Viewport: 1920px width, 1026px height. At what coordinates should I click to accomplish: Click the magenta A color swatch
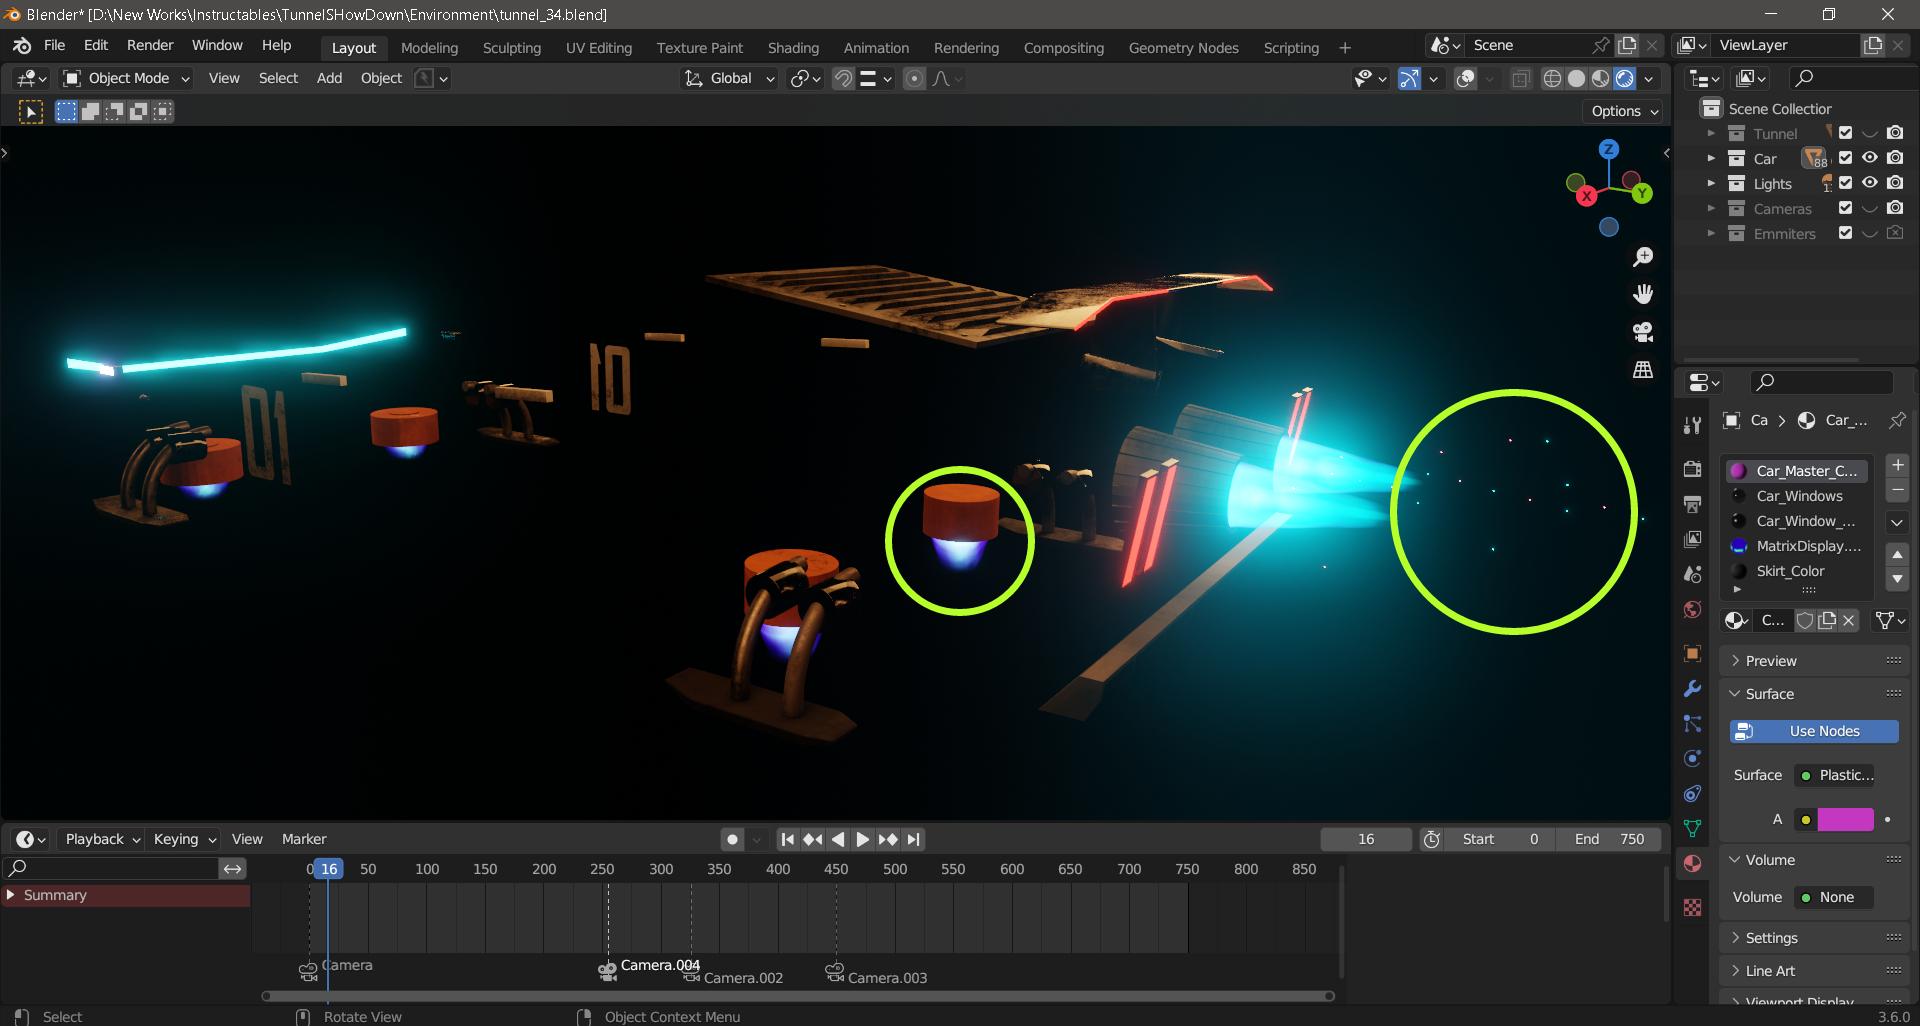pyautogui.click(x=1845, y=819)
